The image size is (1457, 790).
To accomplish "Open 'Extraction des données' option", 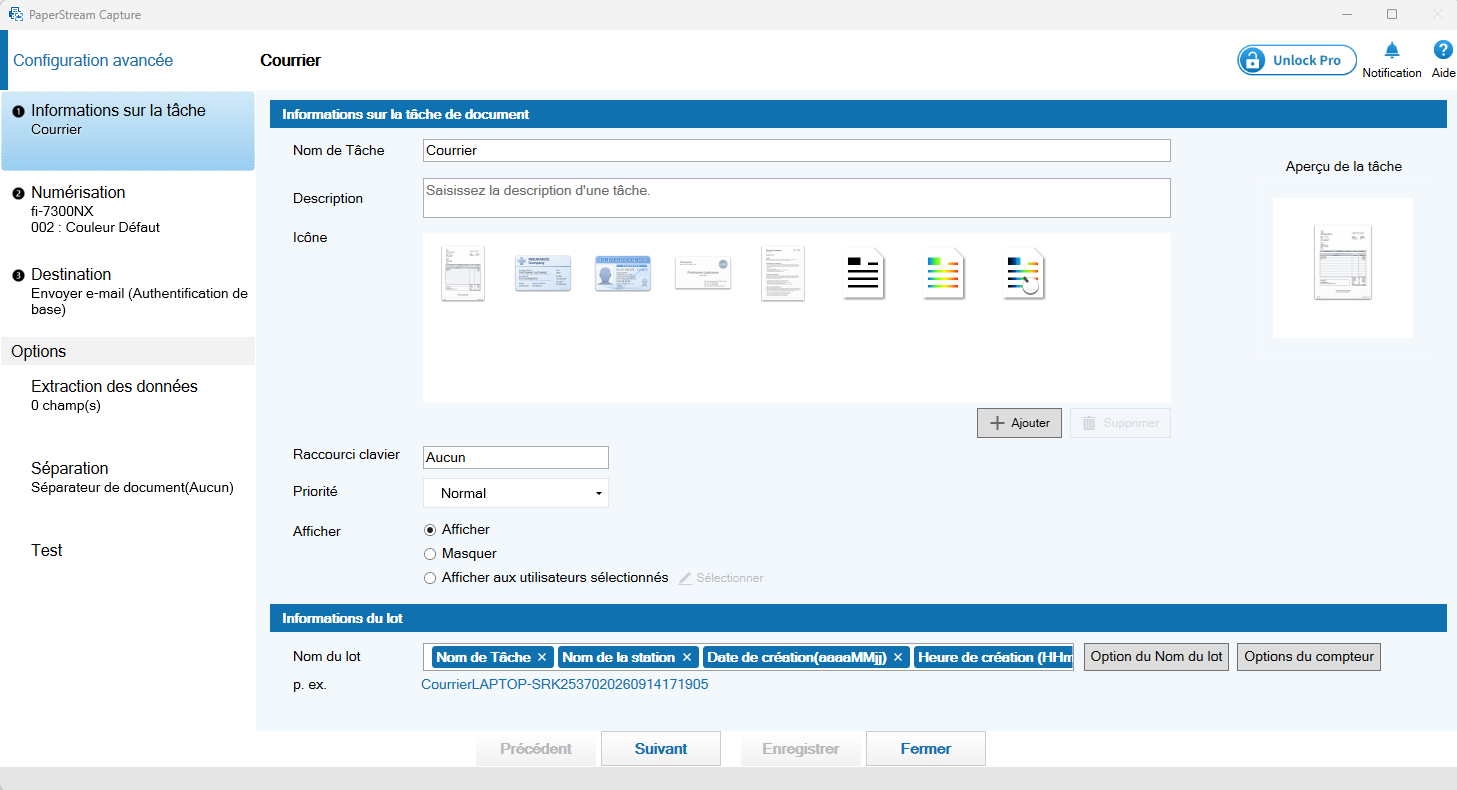I will tap(128, 395).
